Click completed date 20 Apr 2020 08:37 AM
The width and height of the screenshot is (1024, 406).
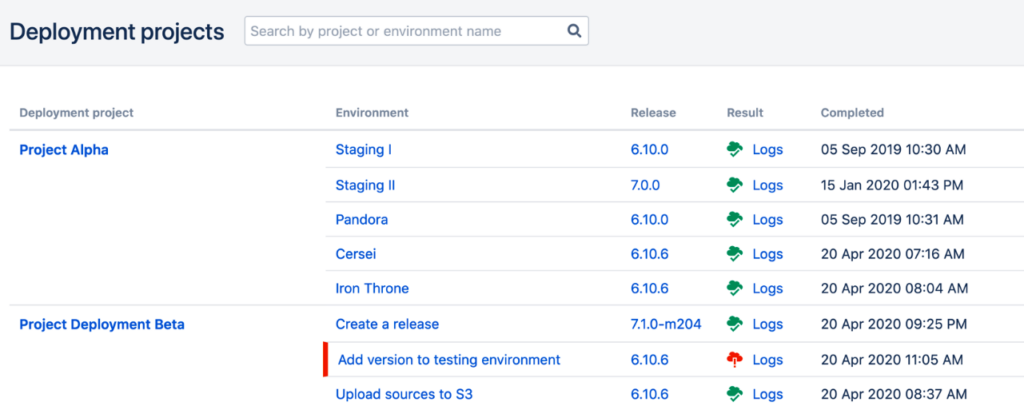coord(893,394)
